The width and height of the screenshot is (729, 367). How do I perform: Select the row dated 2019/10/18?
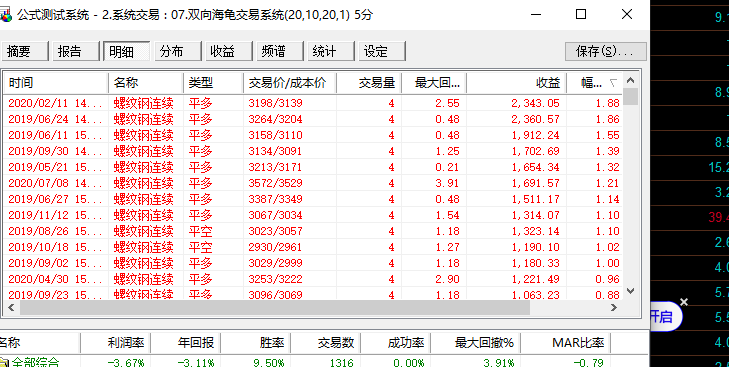tap(314, 247)
